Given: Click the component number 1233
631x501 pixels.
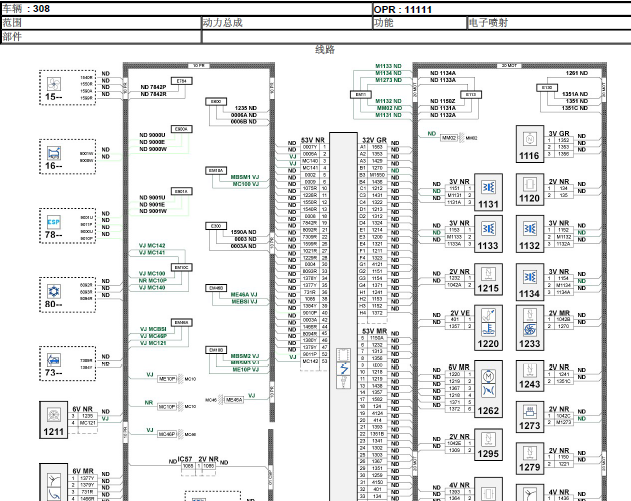Looking at the screenshot, I should point(530,344).
